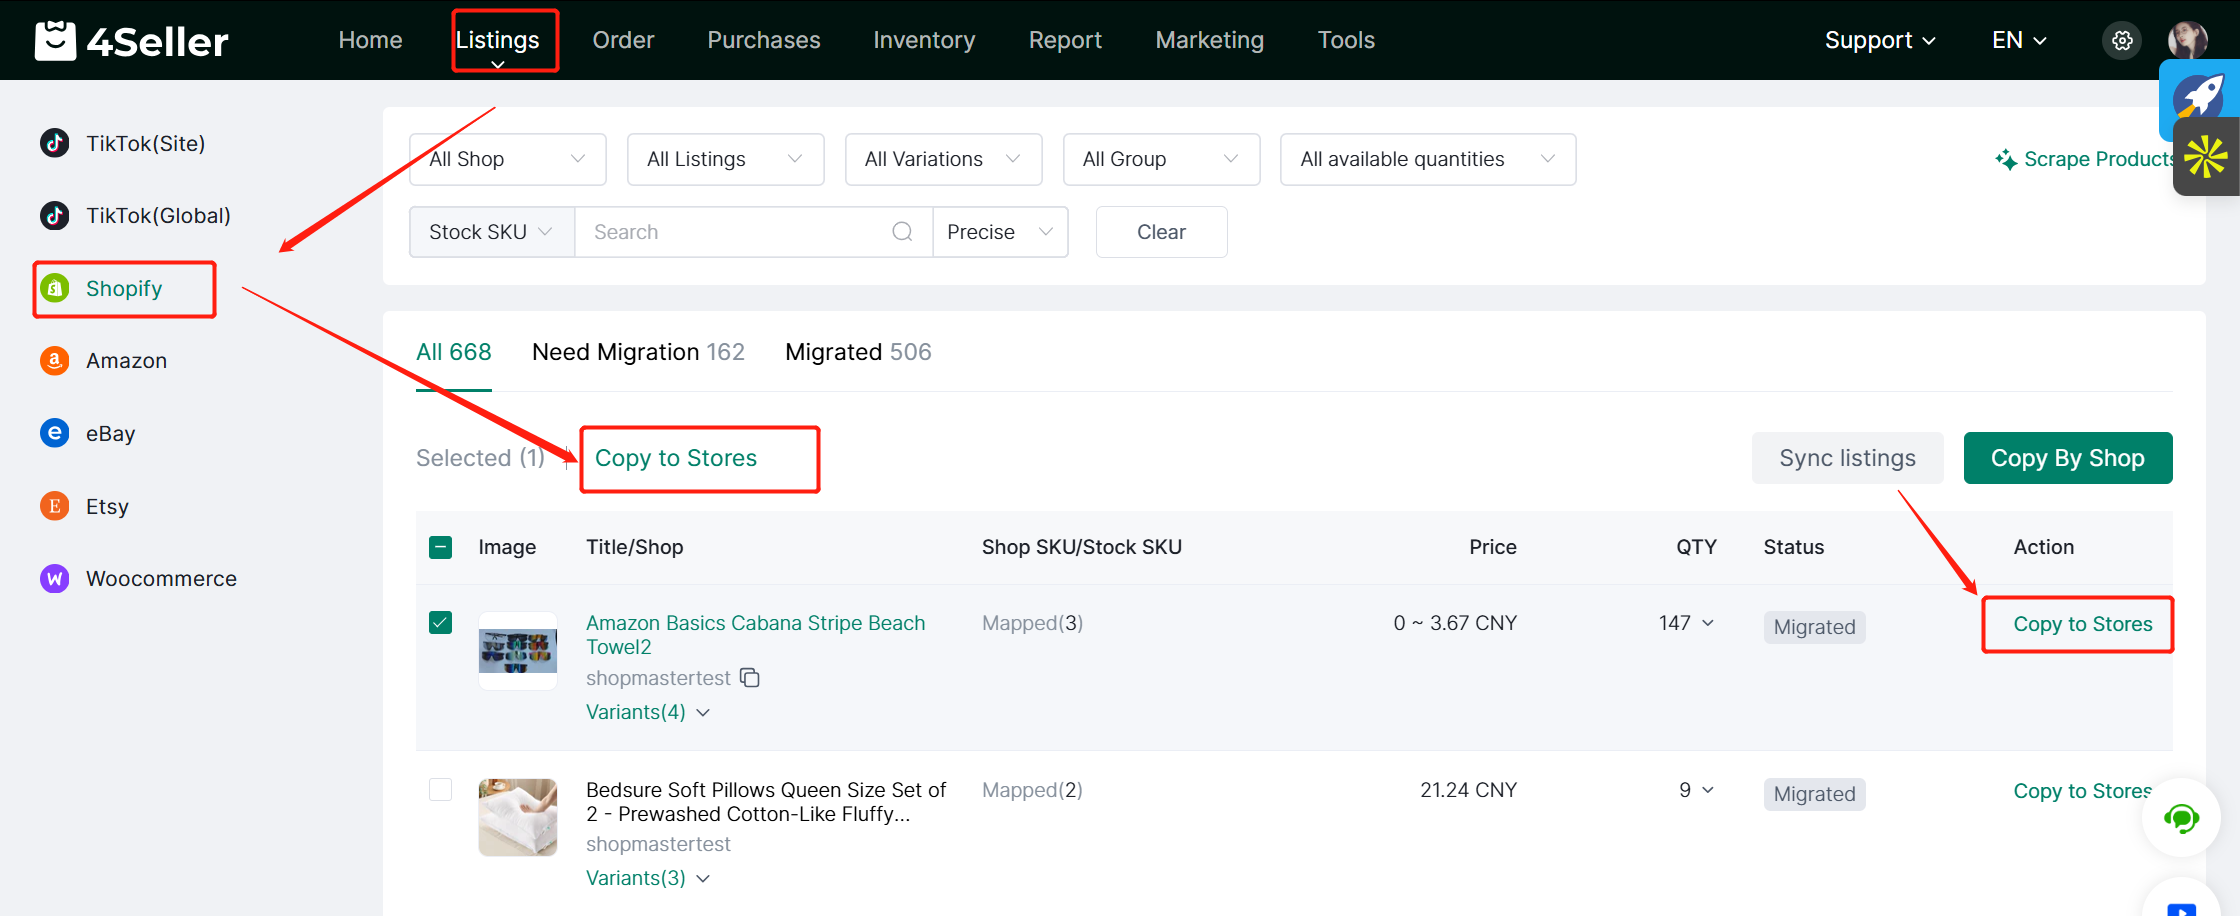Open TikTok(Global) icon in sidebar
Viewport: 2240px width, 916px height.
coord(55,215)
